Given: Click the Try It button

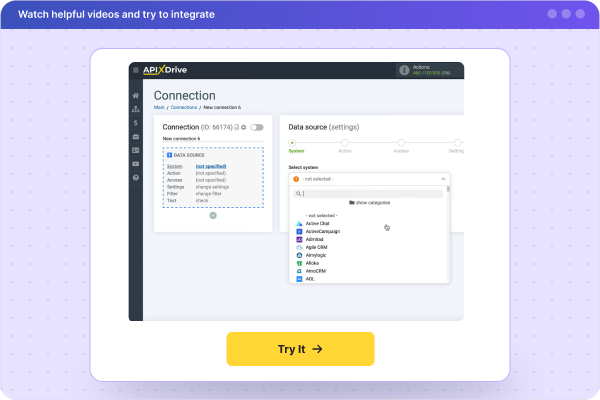Looking at the screenshot, I should coord(300,349).
